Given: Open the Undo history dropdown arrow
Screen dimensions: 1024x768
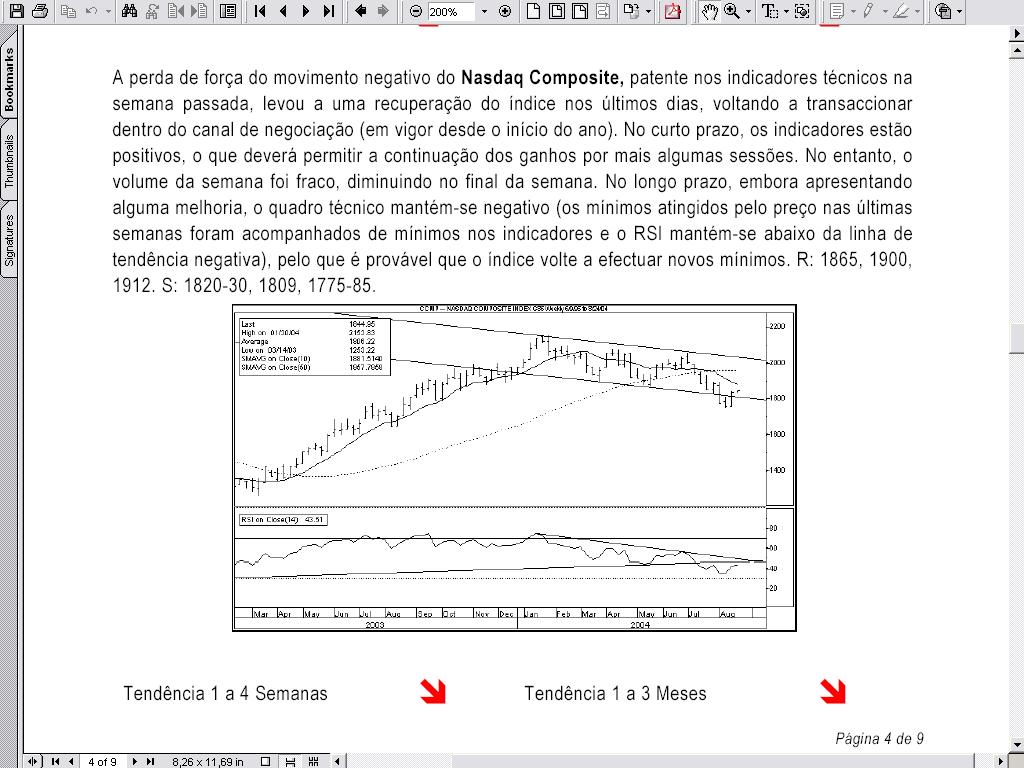Looking at the screenshot, I should [x=108, y=11].
